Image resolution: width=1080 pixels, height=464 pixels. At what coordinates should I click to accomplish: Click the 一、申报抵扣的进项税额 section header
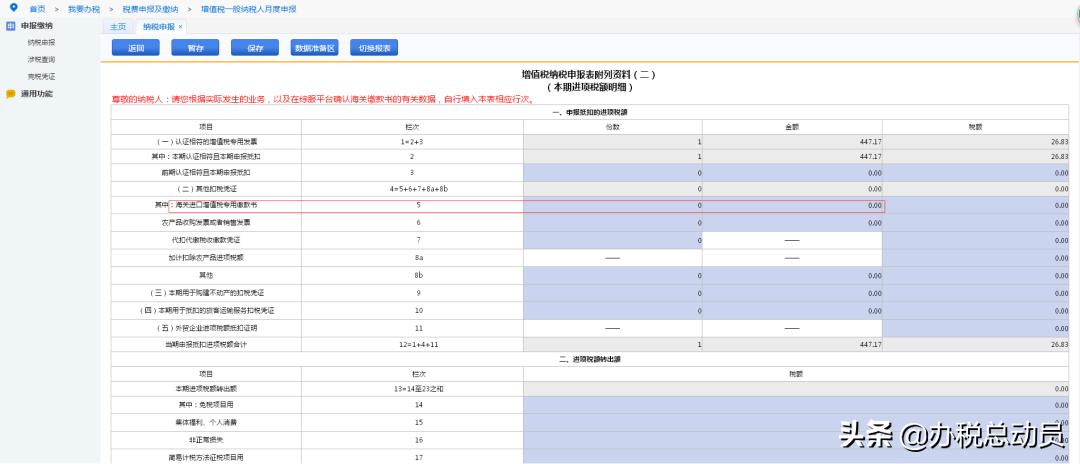590,112
